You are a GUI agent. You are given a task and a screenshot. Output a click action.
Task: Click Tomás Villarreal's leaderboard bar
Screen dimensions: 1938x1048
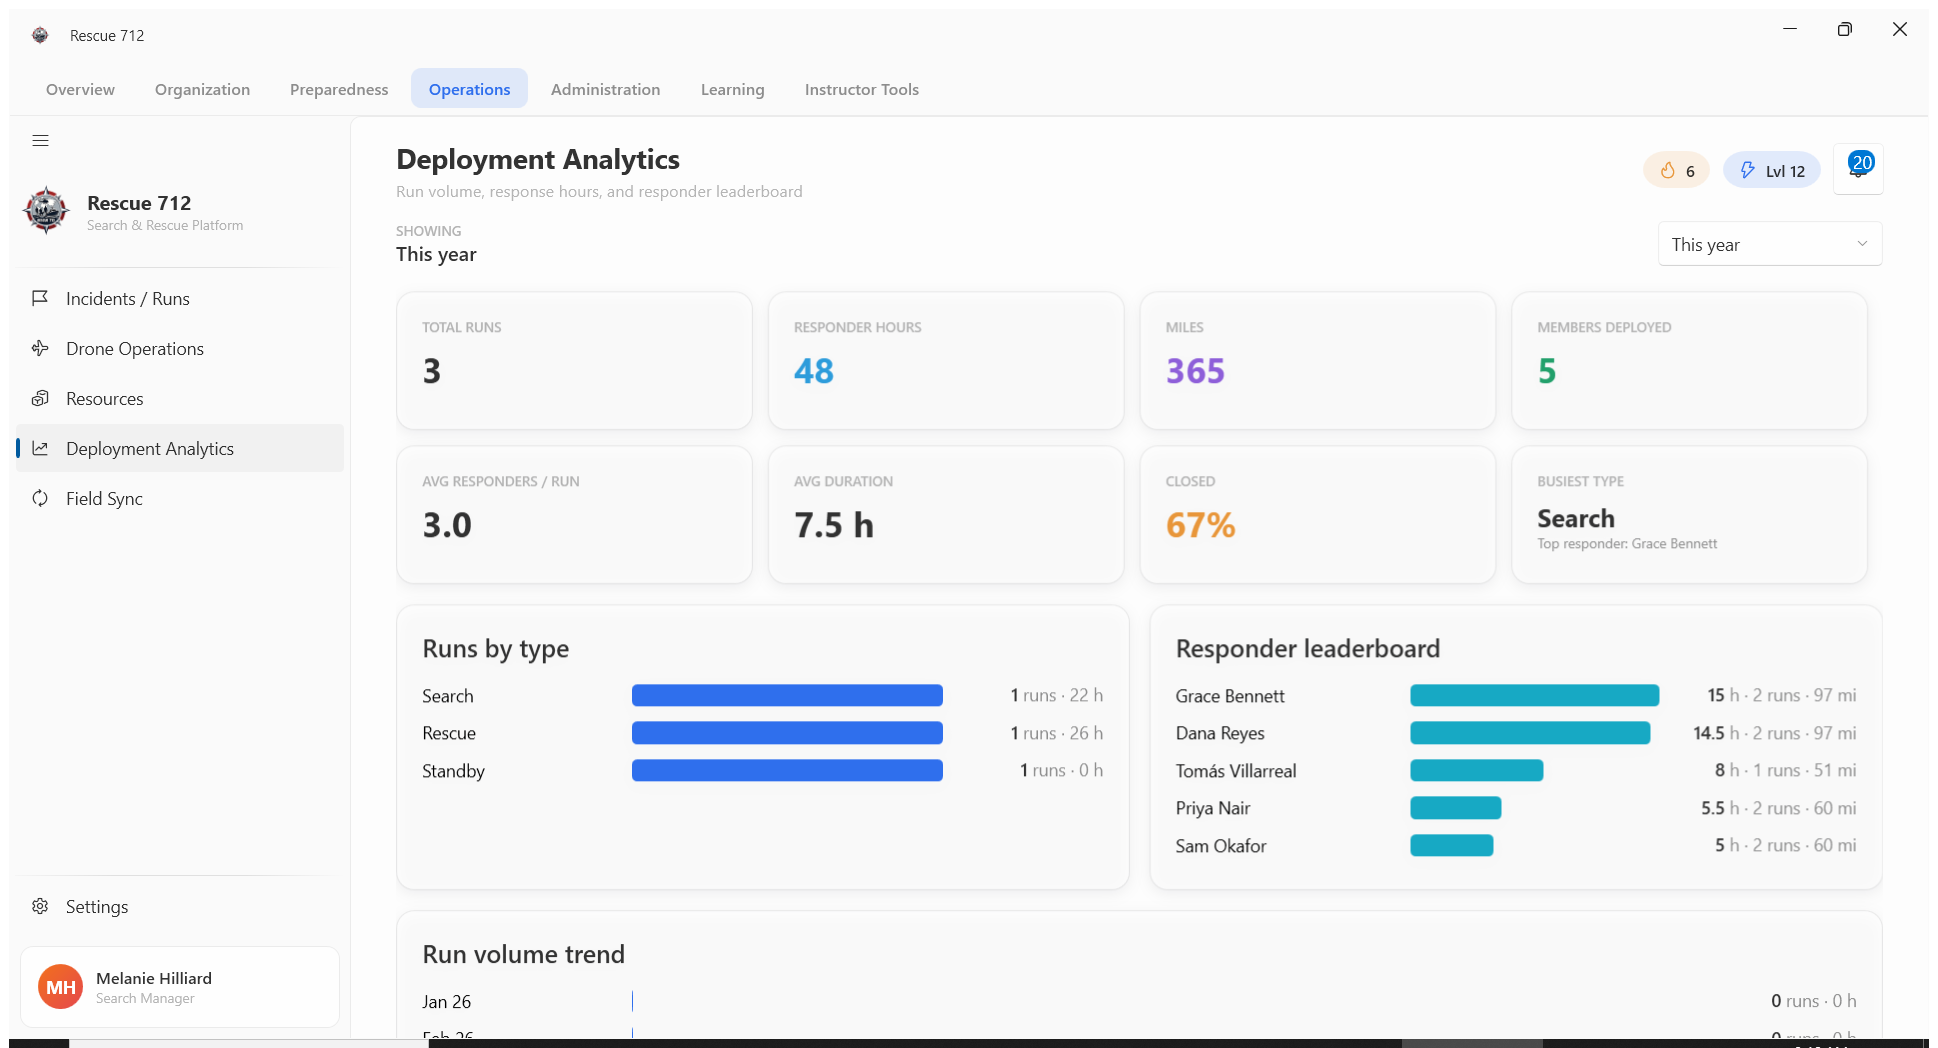click(1476, 770)
